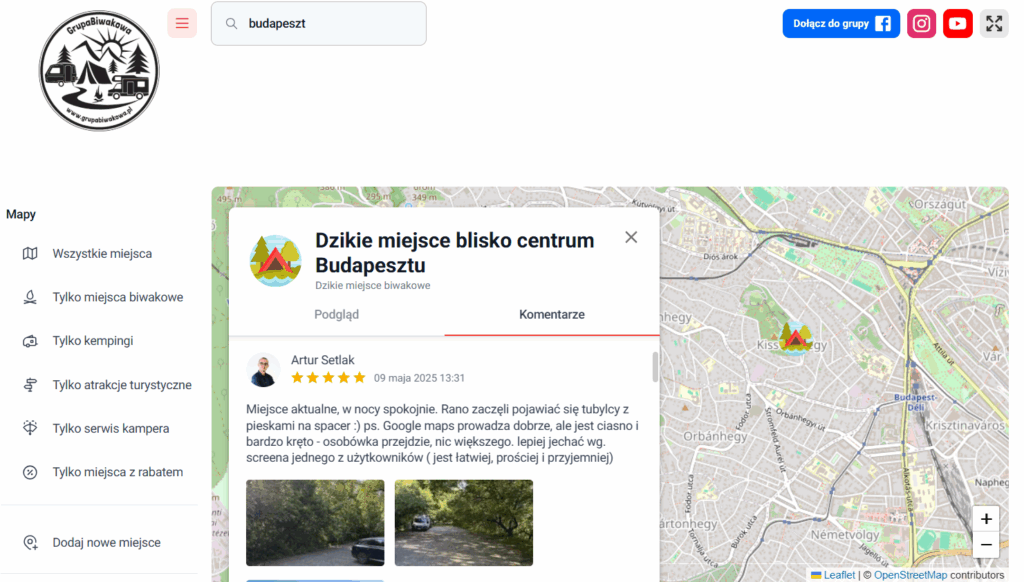1024x582 pixels.
Task: Open the Instagram profile icon
Action: [921, 22]
